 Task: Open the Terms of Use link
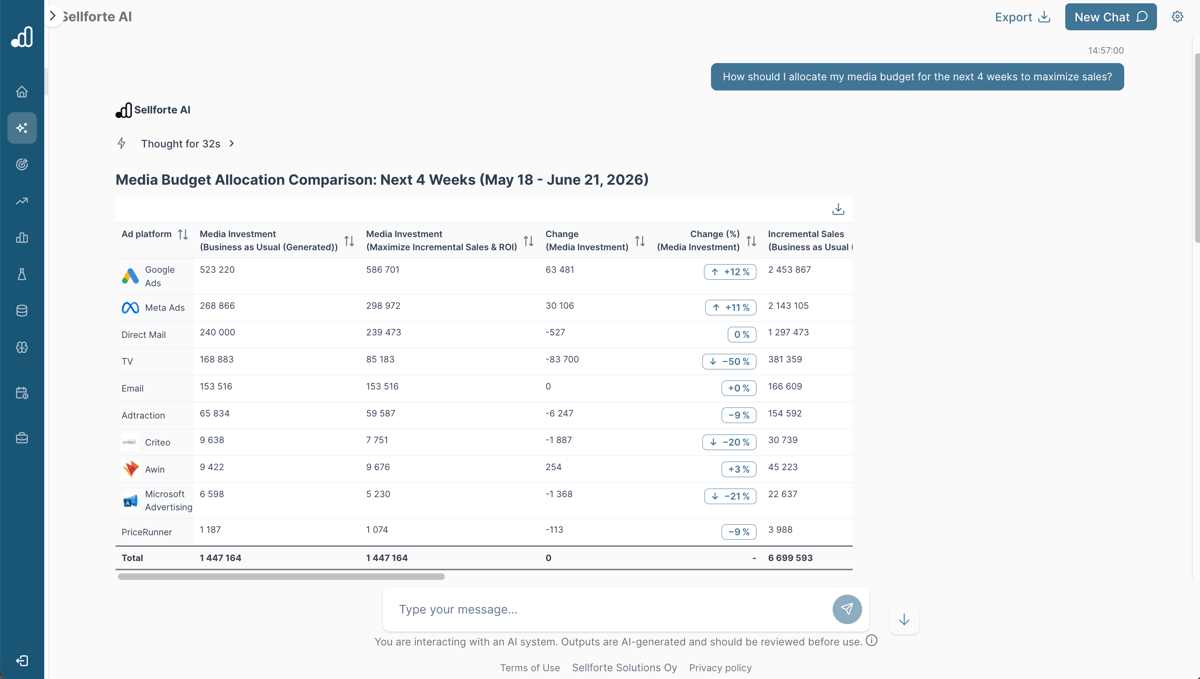coord(530,668)
